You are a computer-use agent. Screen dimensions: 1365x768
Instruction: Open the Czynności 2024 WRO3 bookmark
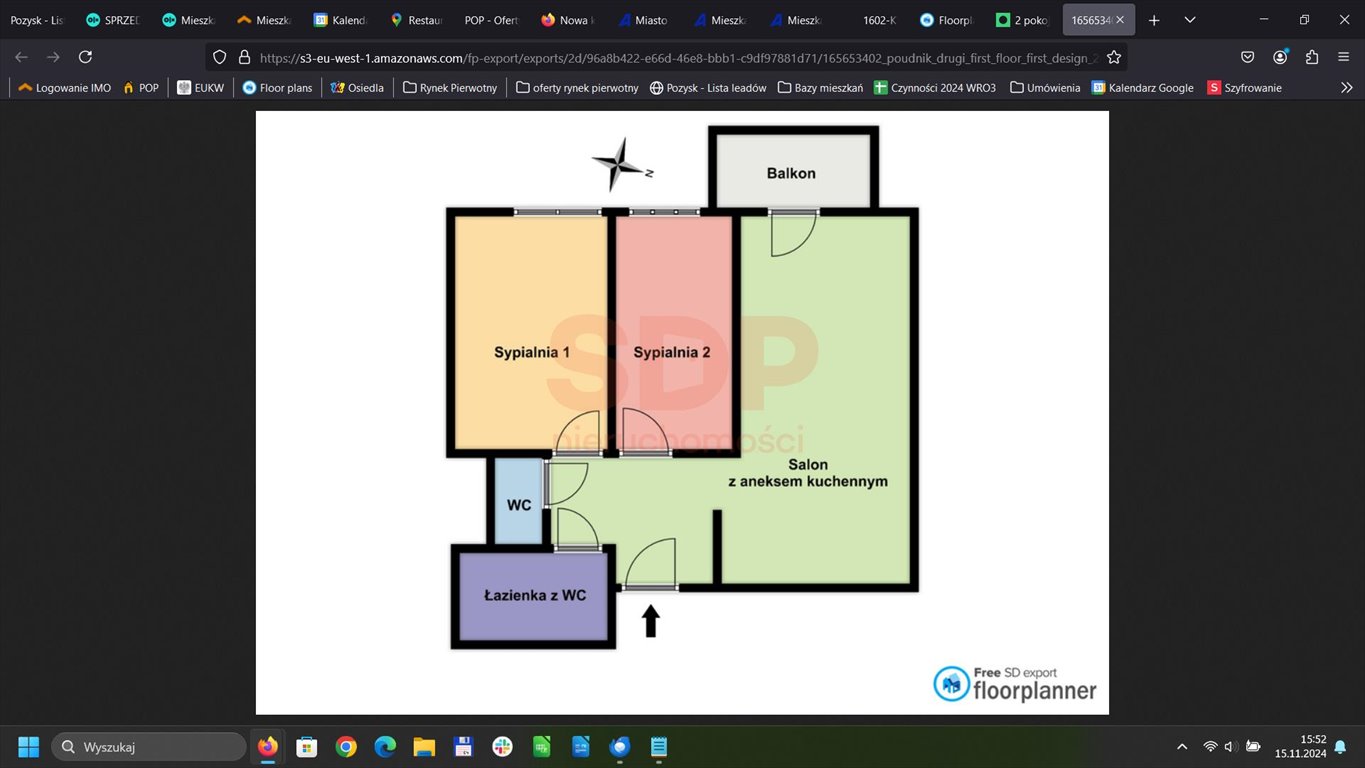point(935,88)
